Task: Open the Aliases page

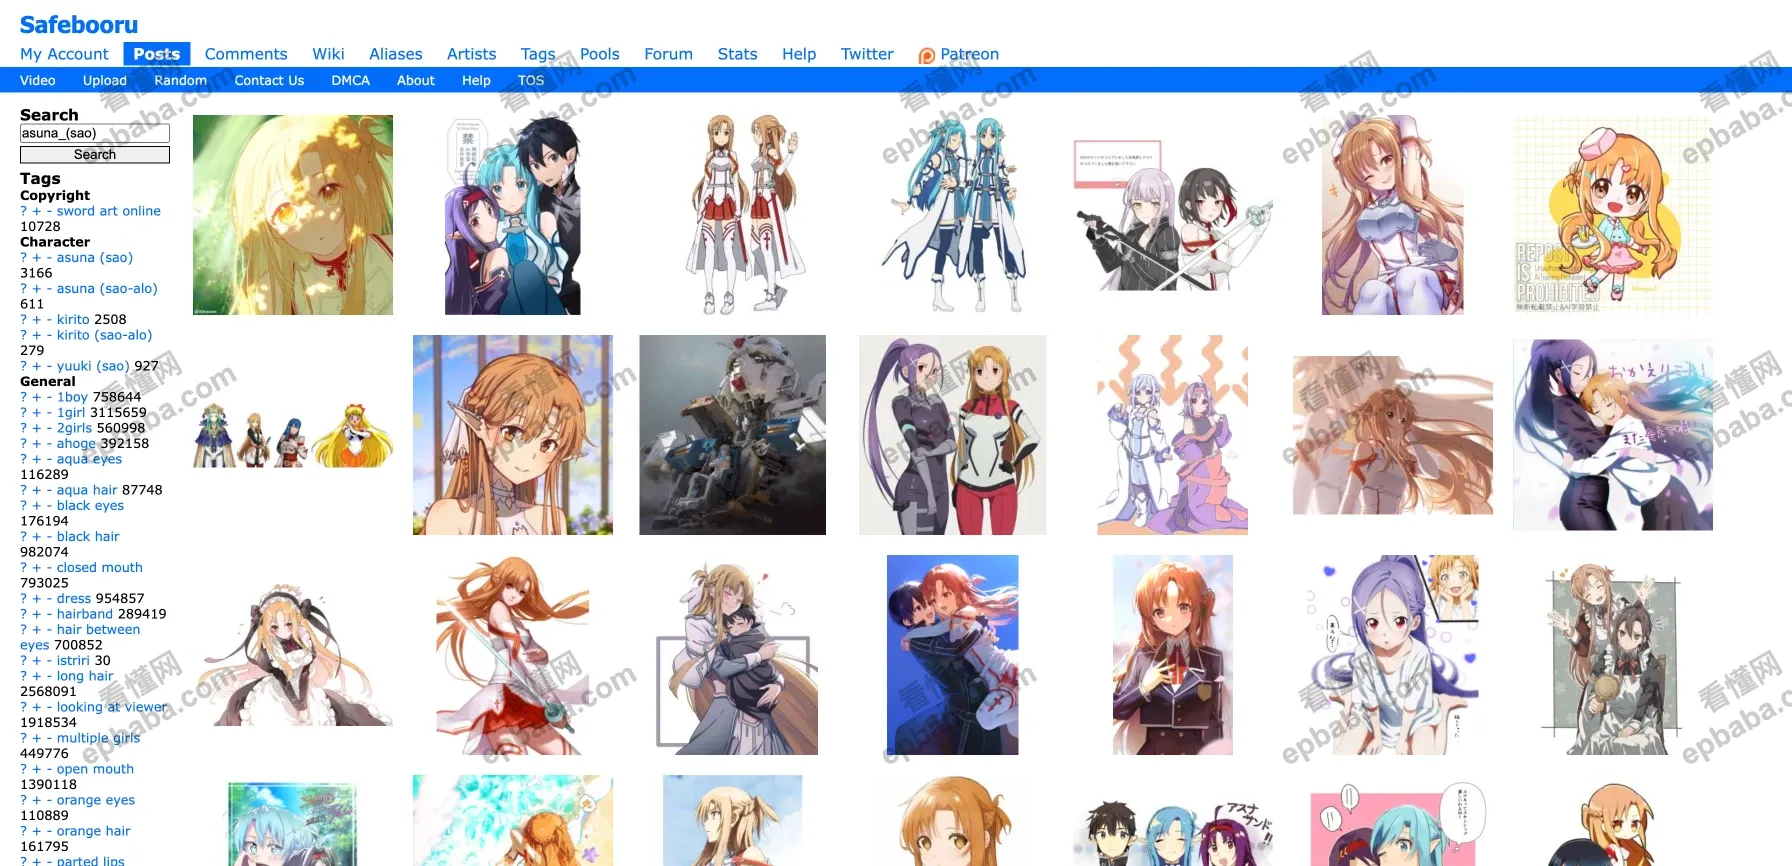Action: 396,54
